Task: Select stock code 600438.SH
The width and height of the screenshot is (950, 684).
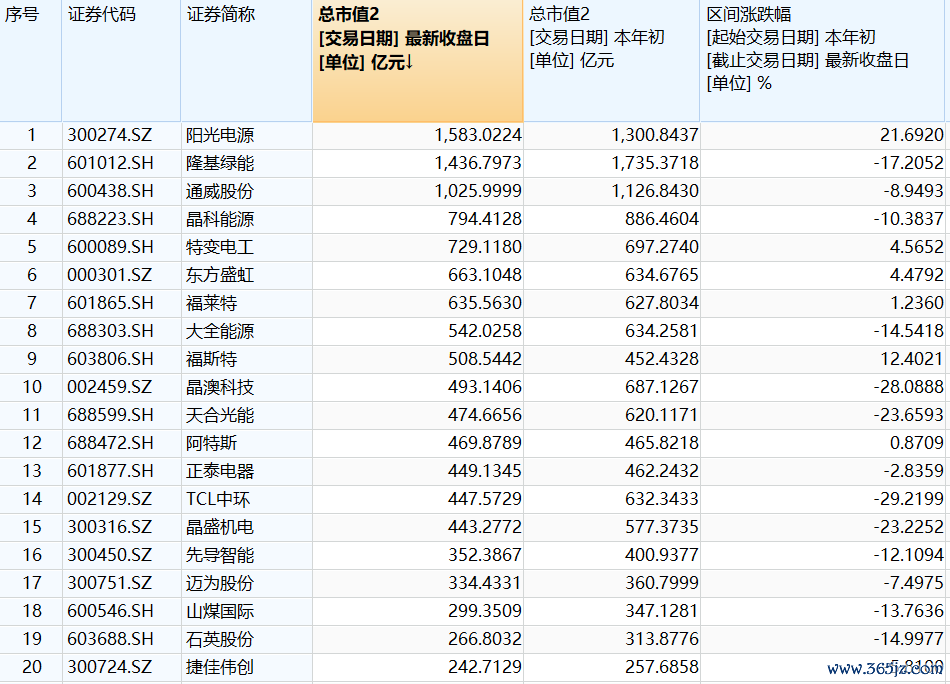Action: click(110, 191)
